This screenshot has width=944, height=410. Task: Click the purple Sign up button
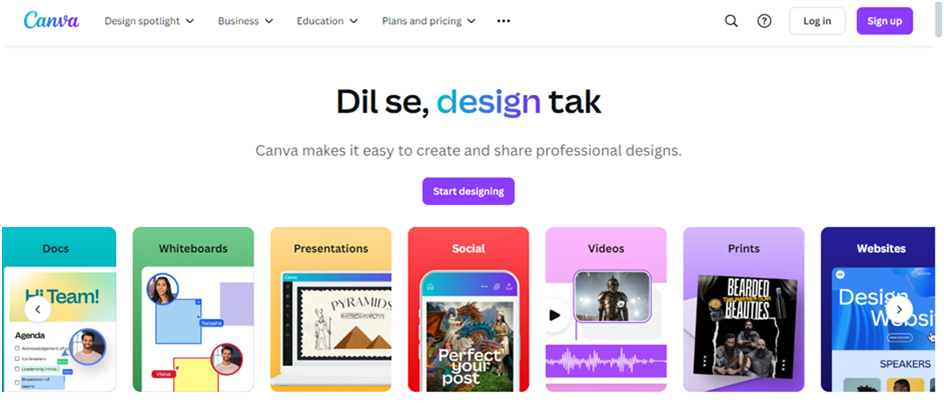884,21
